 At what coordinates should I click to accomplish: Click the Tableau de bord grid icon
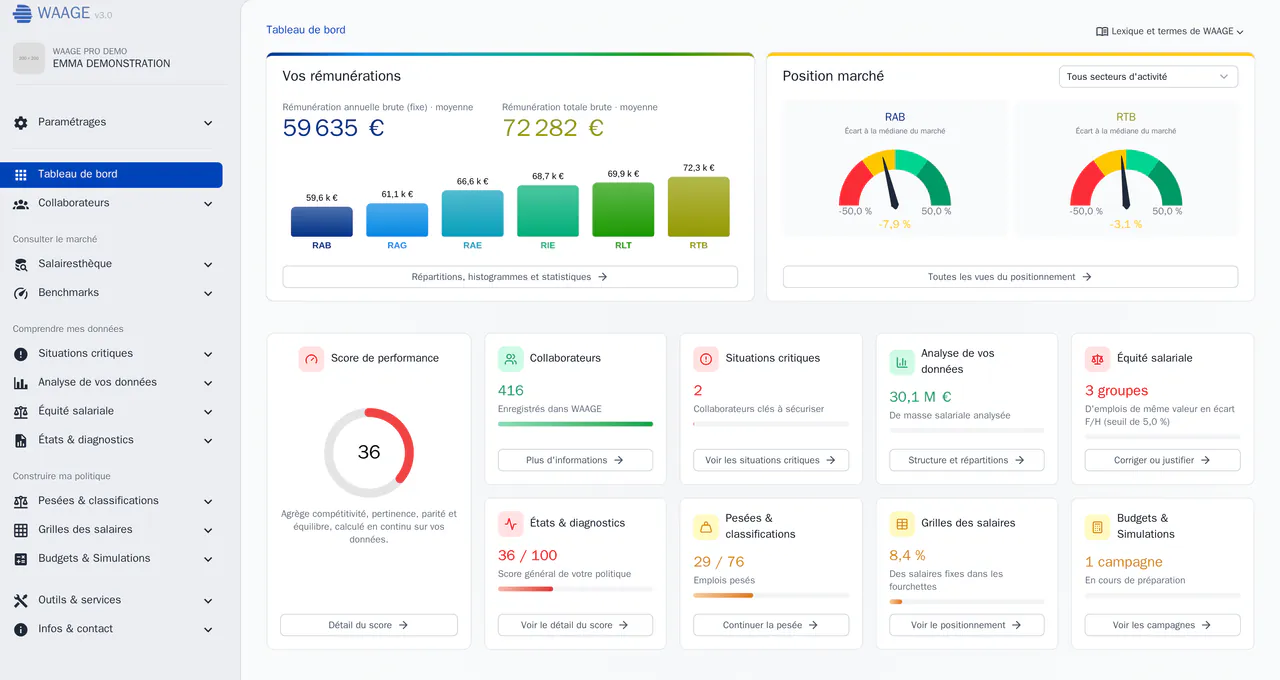click(x=21, y=175)
